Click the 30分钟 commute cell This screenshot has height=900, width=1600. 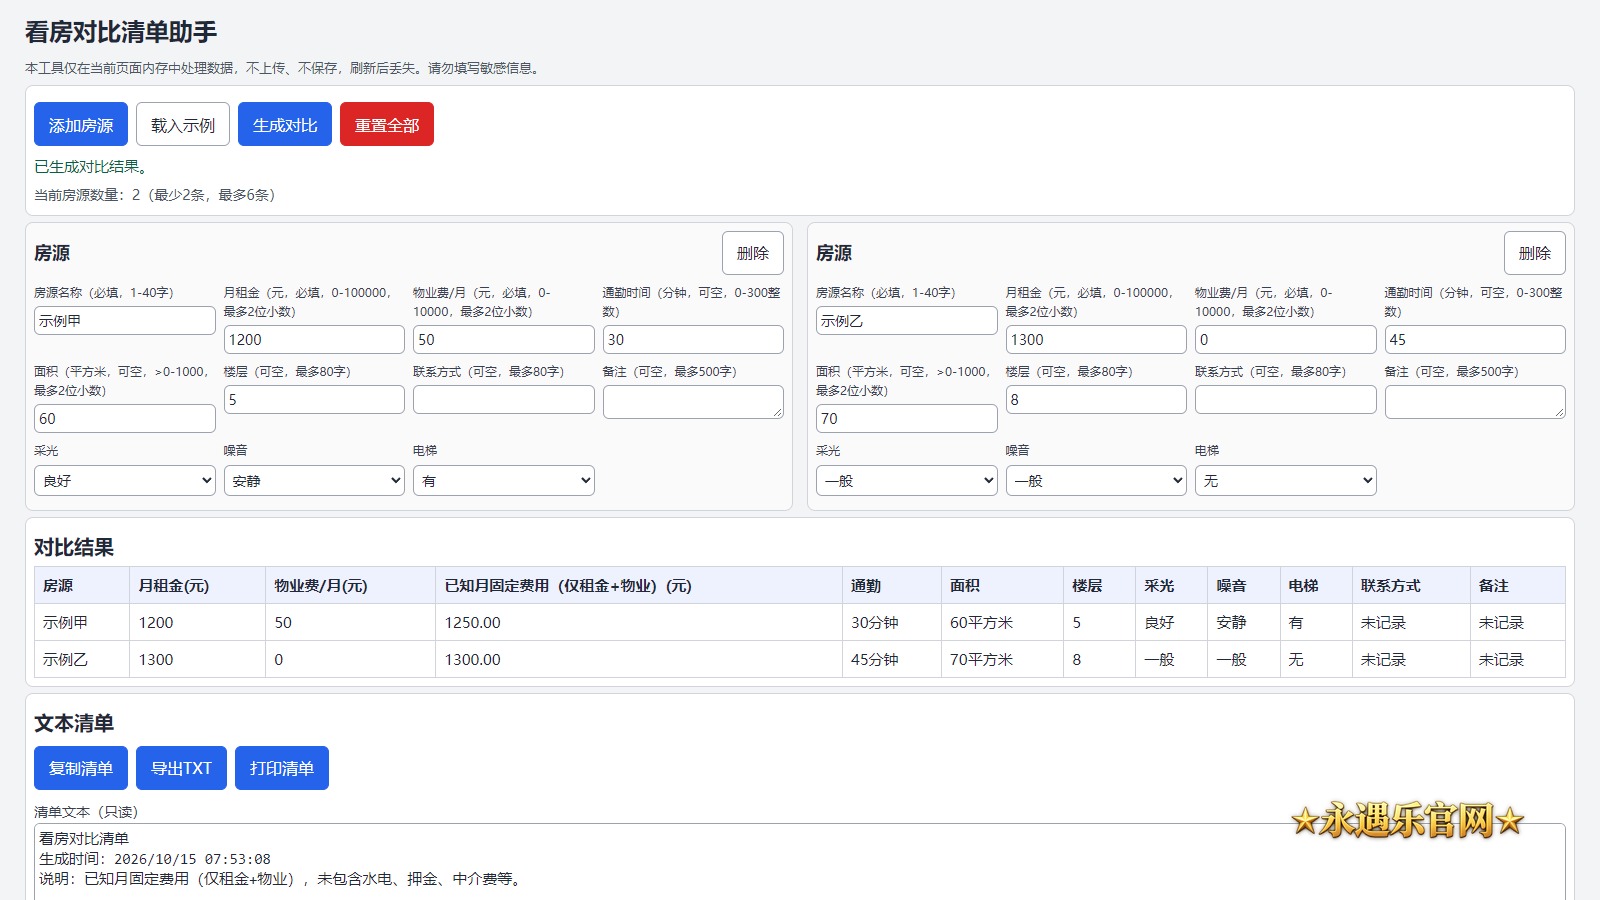tap(892, 622)
